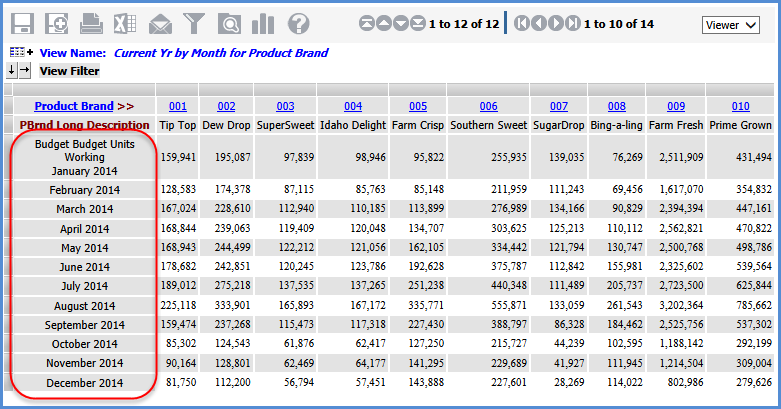Image resolution: width=781 pixels, height=409 pixels.
Task: Open the Viewer mode dropdown
Action: (x=735, y=24)
